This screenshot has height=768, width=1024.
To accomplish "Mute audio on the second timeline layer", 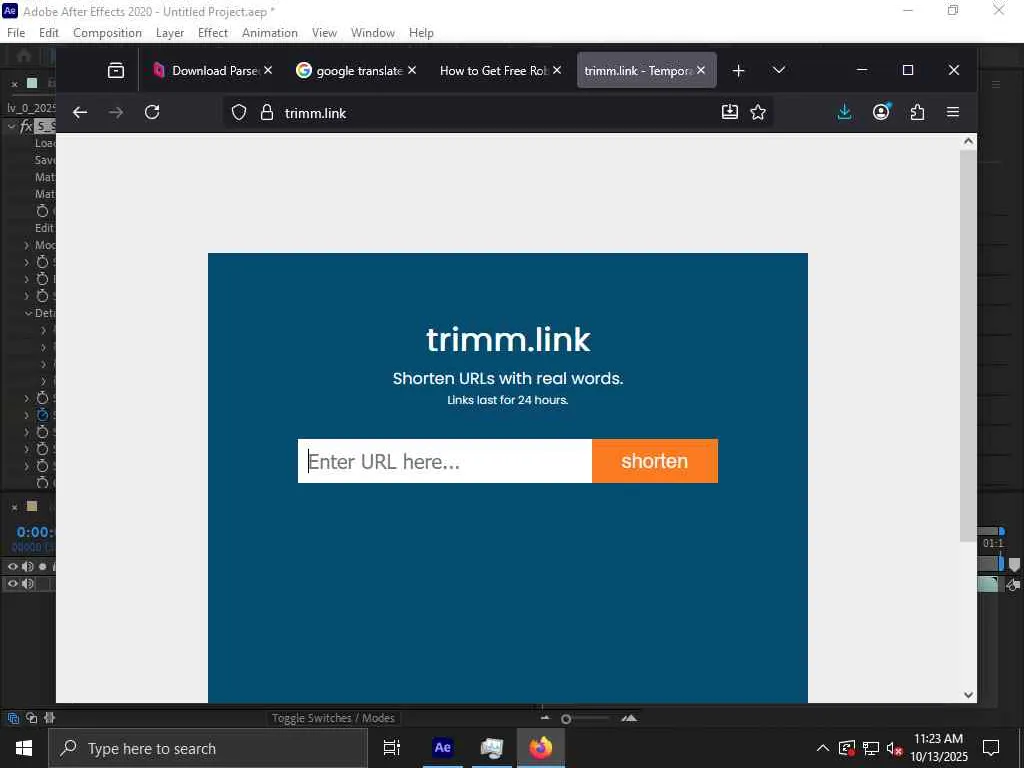I will click(x=27, y=583).
